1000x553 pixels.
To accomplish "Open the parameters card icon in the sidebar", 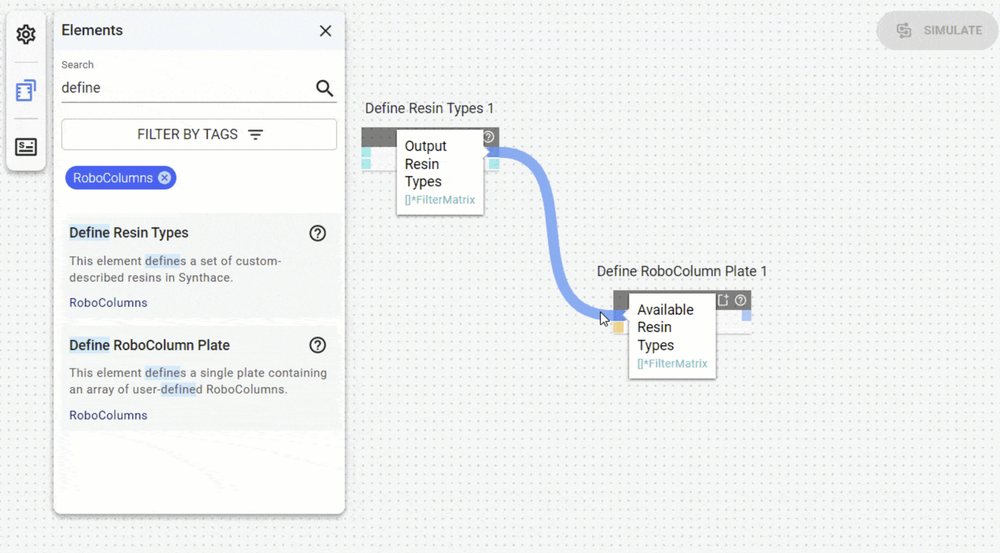I will (x=26, y=147).
